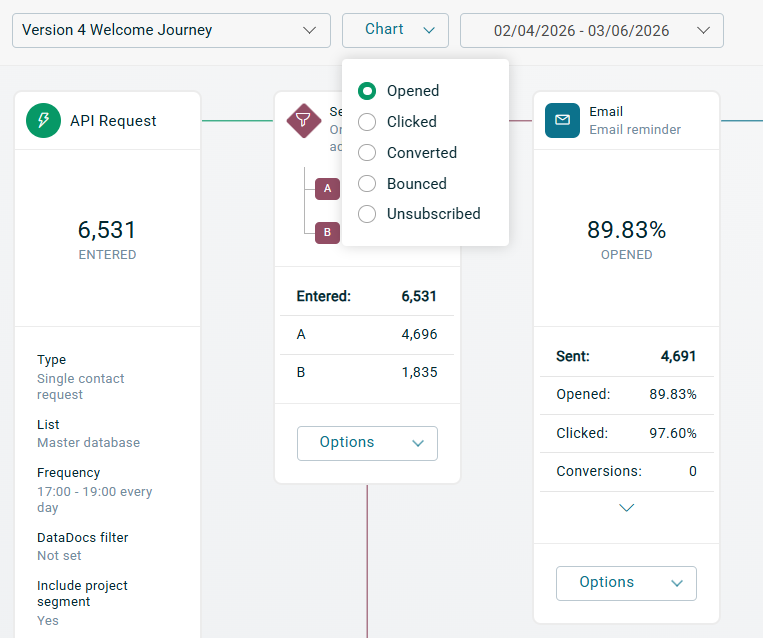Screen dimensions: 763x638
Task: Choose the Converted radio option
Action: point(367,153)
